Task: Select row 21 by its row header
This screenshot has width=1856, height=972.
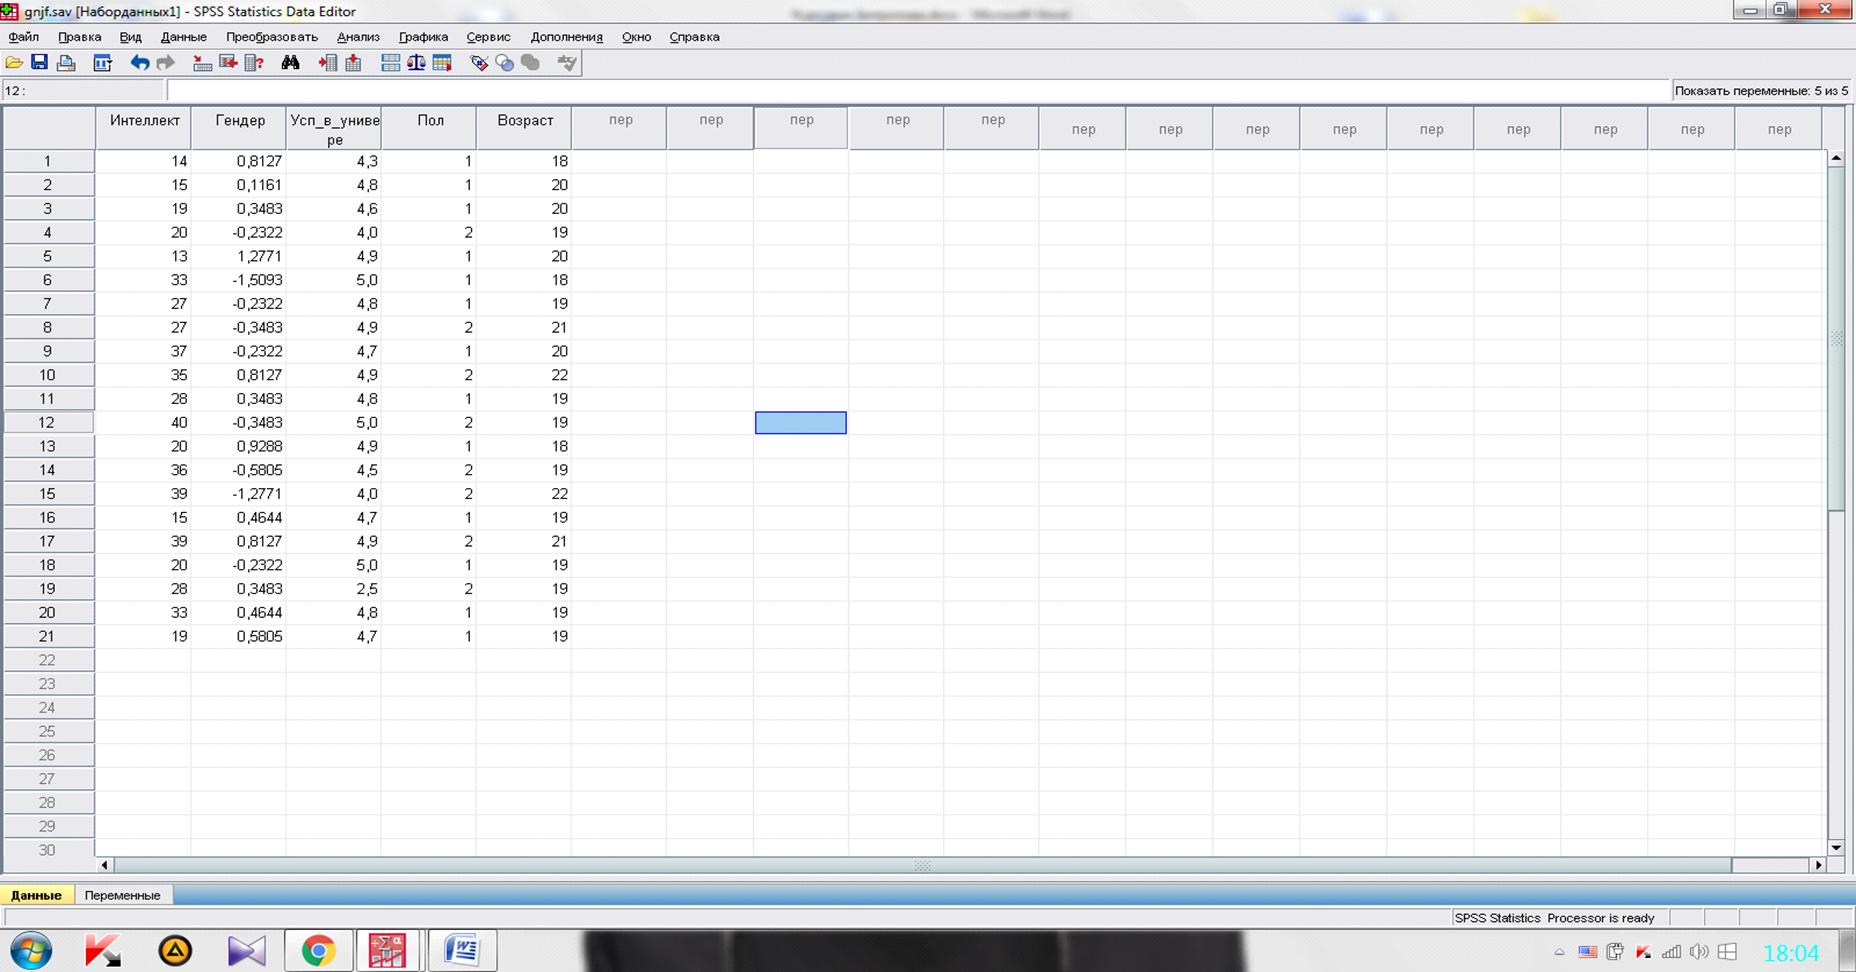Action: pos(48,637)
